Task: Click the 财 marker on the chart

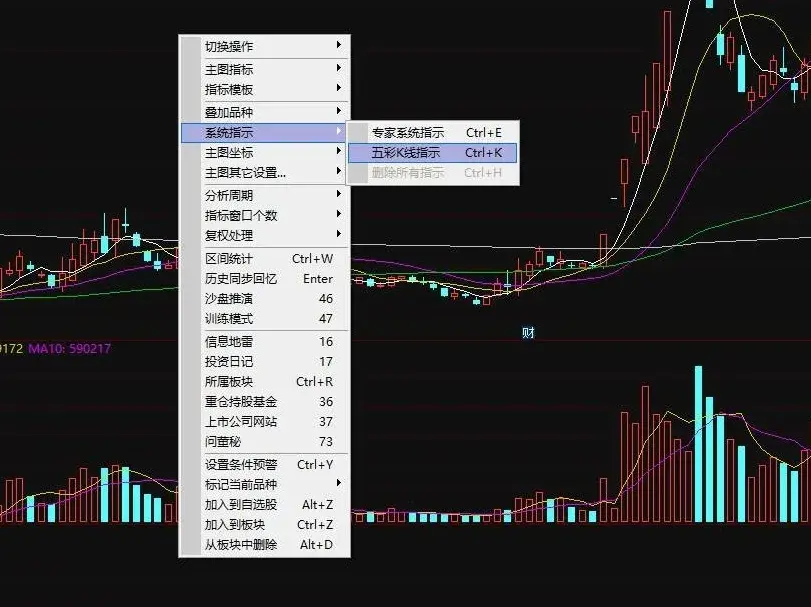Action: pyautogui.click(x=528, y=332)
